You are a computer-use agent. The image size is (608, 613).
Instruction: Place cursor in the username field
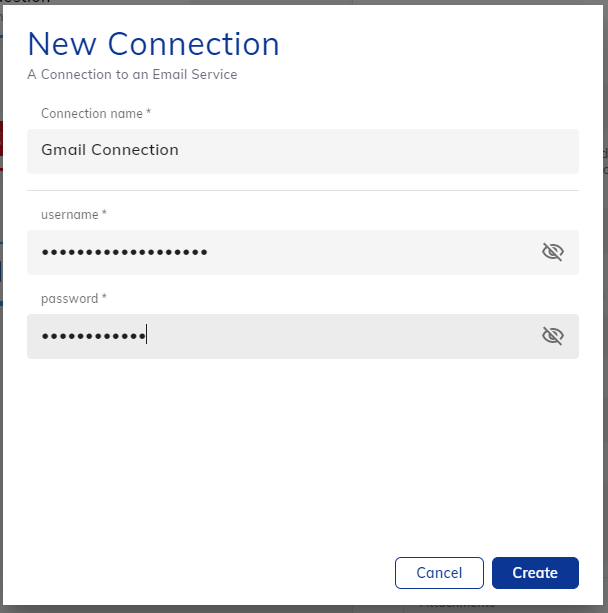coord(303,253)
